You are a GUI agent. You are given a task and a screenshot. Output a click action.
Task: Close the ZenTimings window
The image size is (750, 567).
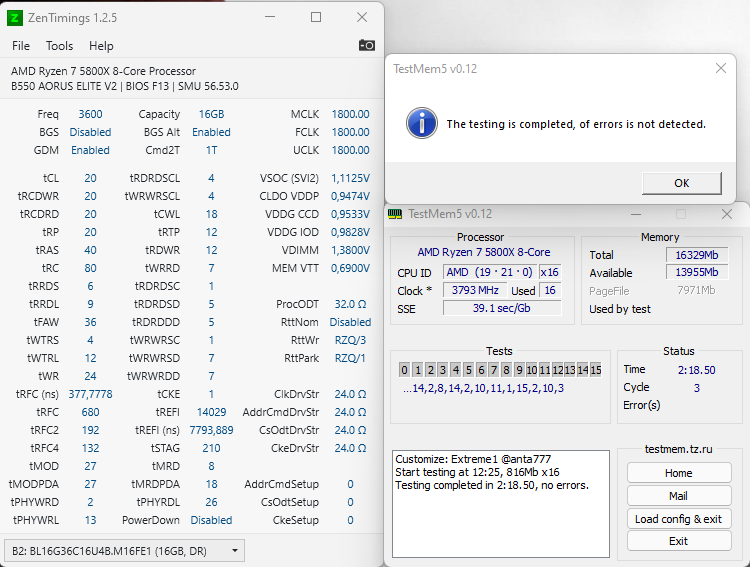(362, 17)
